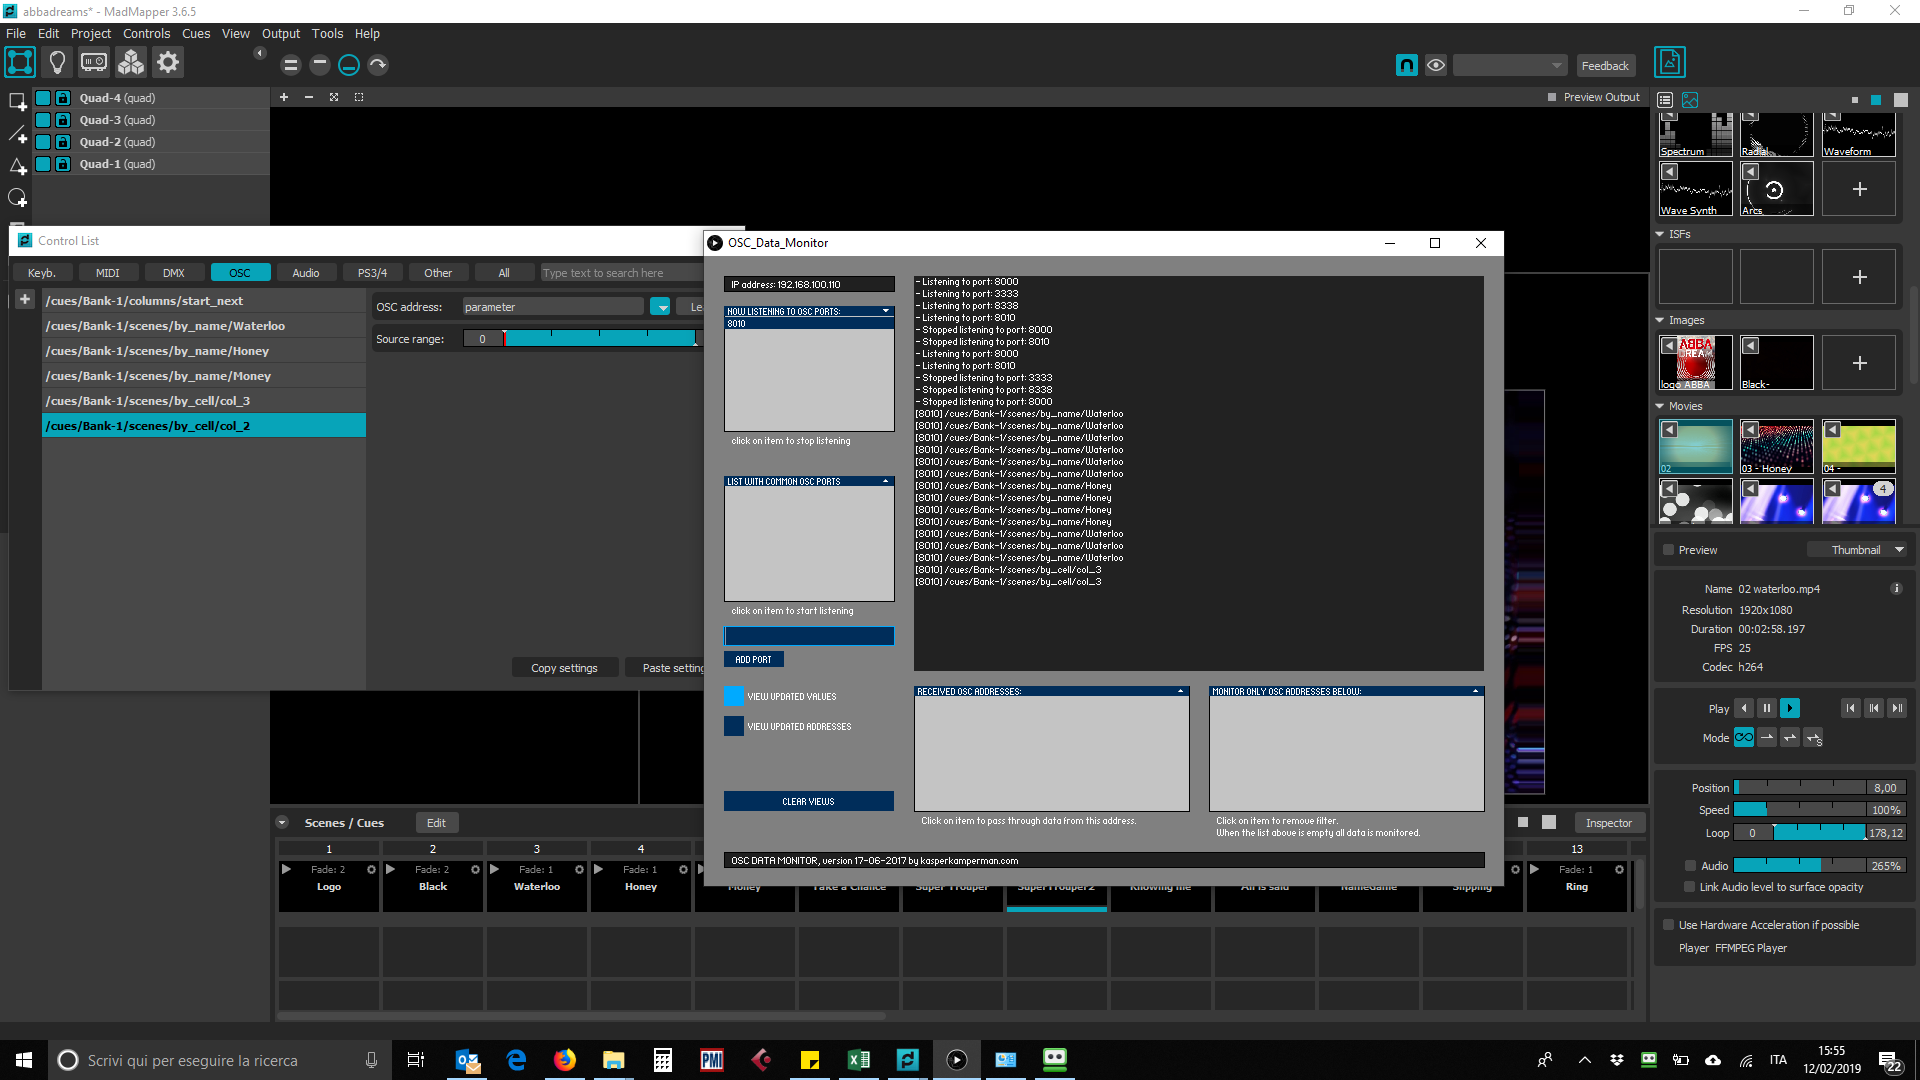Click the magnet snapping icon

pyautogui.click(x=1406, y=65)
